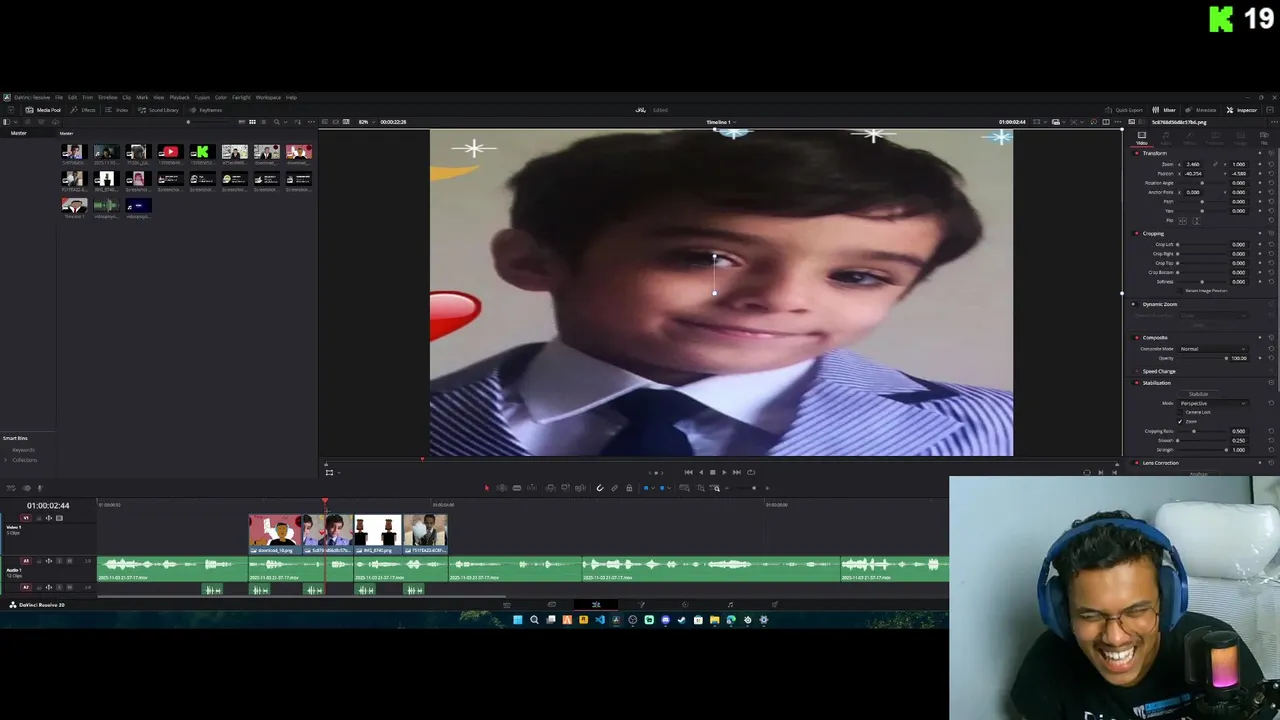1280x720 pixels.
Task: Open the Media Pool panel
Action: pyautogui.click(x=42, y=110)
